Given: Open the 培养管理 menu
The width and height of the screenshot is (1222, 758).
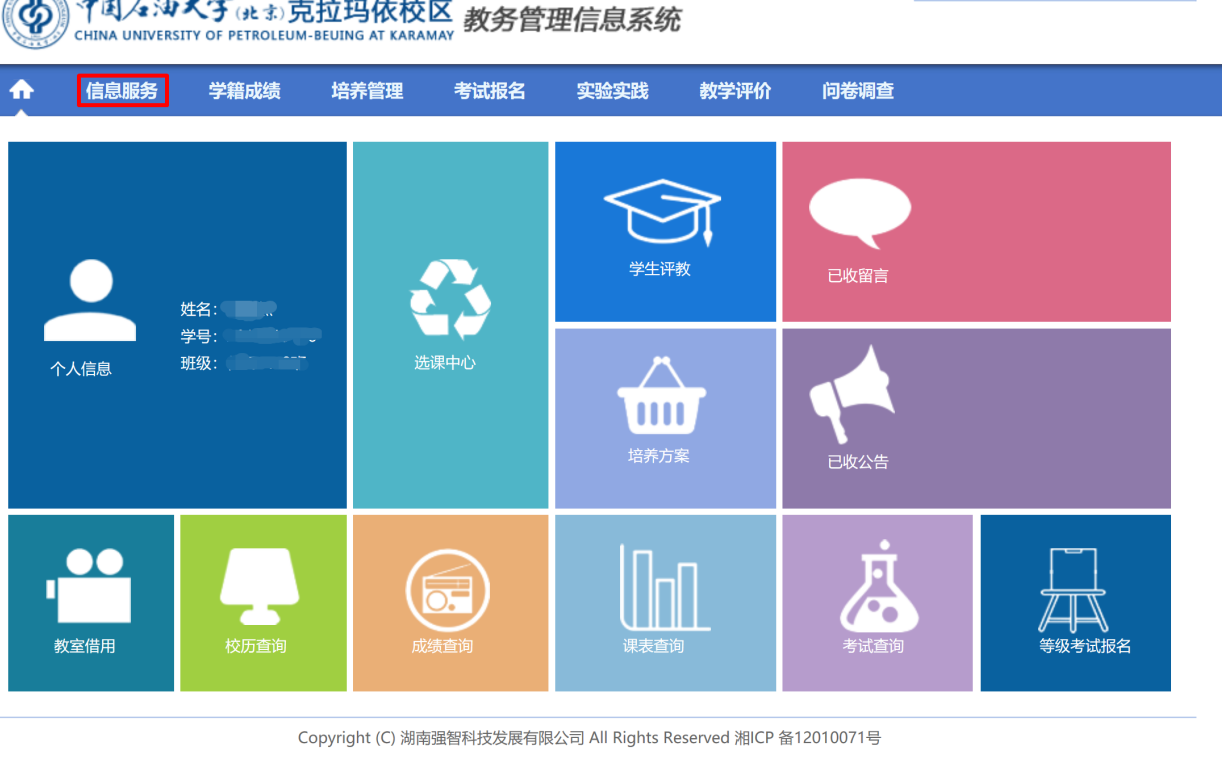Looking at the screenshot, I should (367, 91).
